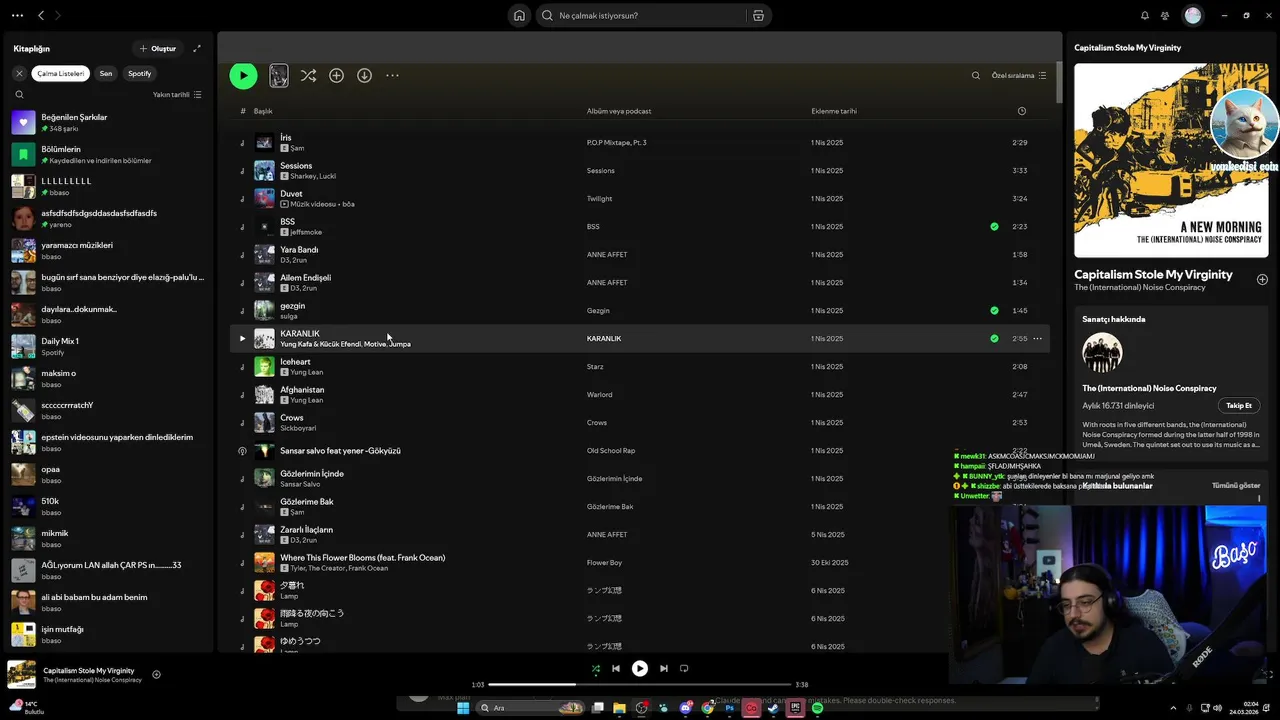Select Çalma Listeleri filter chip
The width and height of the screenshot is (1280, 720).
tap(61, 73)
